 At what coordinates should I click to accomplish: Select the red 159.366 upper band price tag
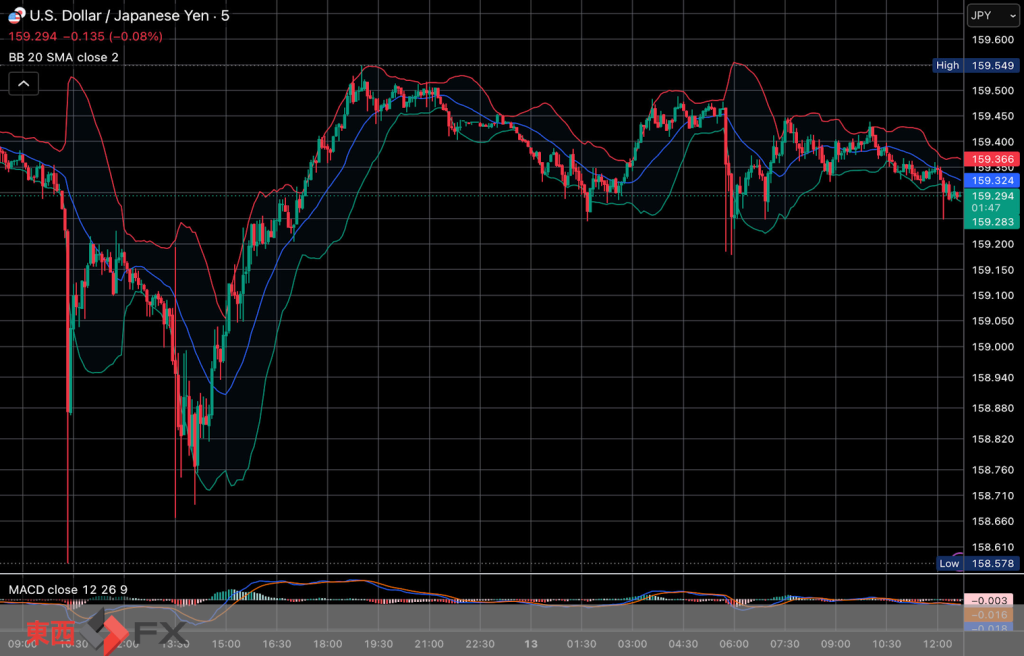tap(991, 159)
